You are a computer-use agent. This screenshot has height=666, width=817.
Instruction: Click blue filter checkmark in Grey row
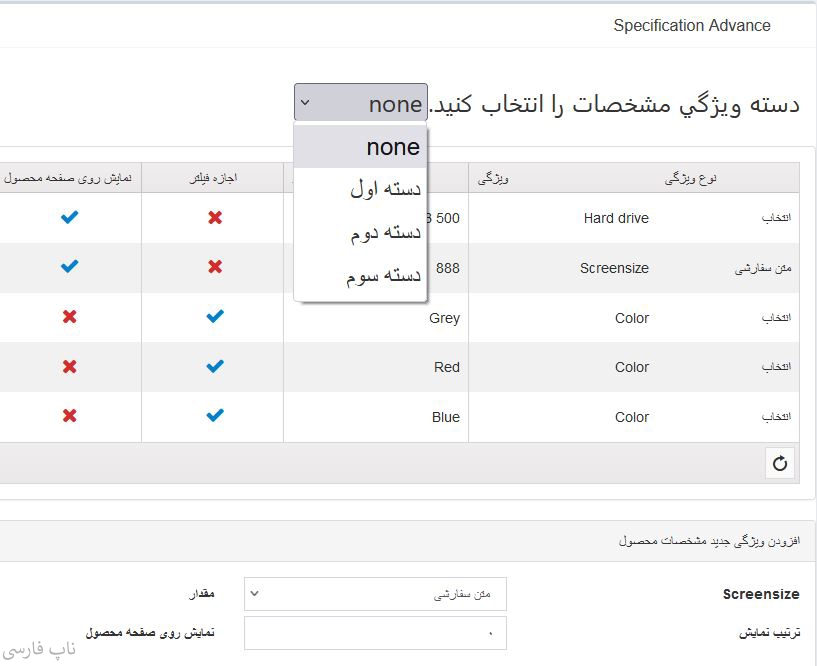coord(214,317)
